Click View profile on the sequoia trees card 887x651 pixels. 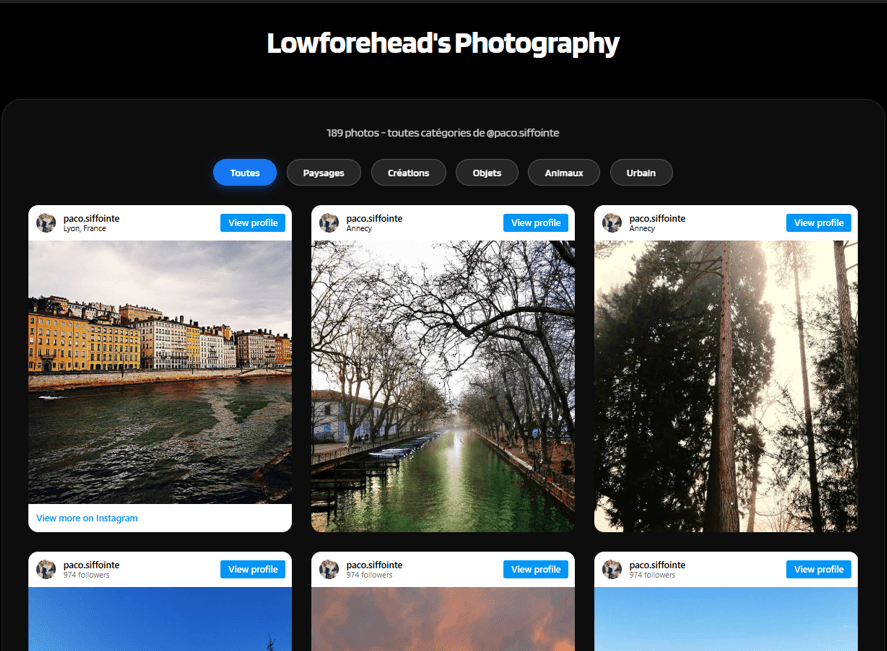pyautogui.click(x=818, y=222)
